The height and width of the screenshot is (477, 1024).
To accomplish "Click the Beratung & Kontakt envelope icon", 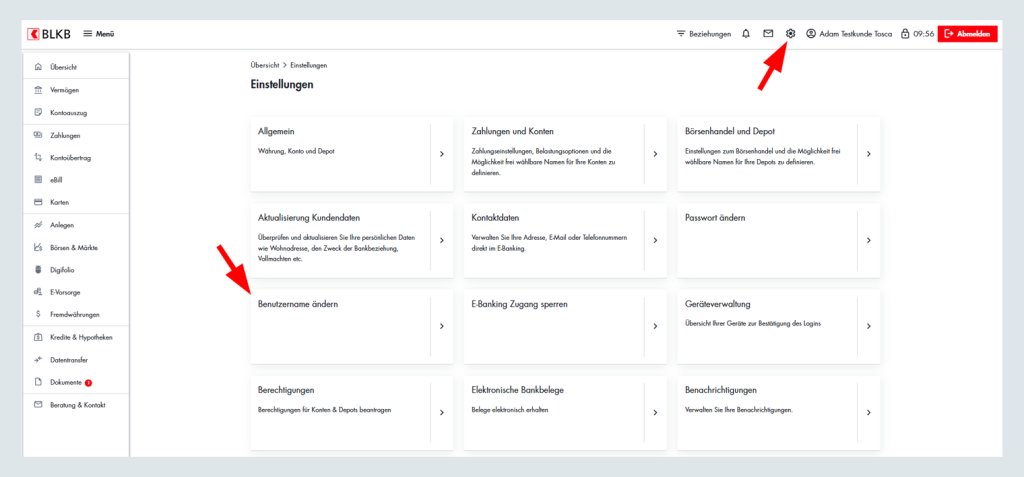I will click(x=38, y=404).
